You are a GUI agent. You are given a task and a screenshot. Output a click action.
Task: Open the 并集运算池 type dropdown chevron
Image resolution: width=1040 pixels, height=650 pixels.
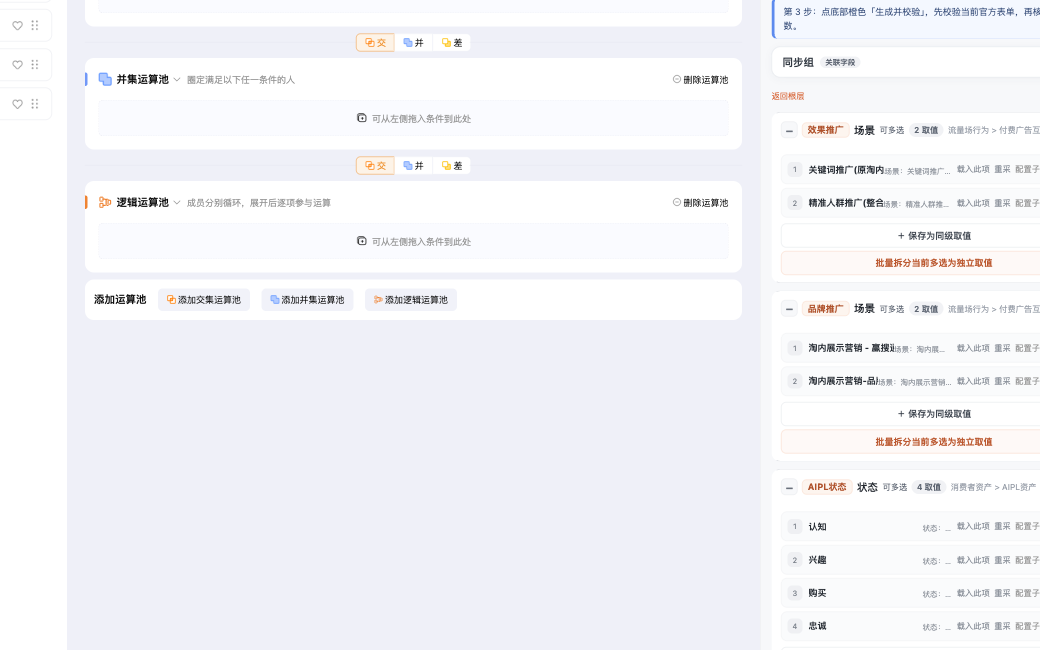177,80
